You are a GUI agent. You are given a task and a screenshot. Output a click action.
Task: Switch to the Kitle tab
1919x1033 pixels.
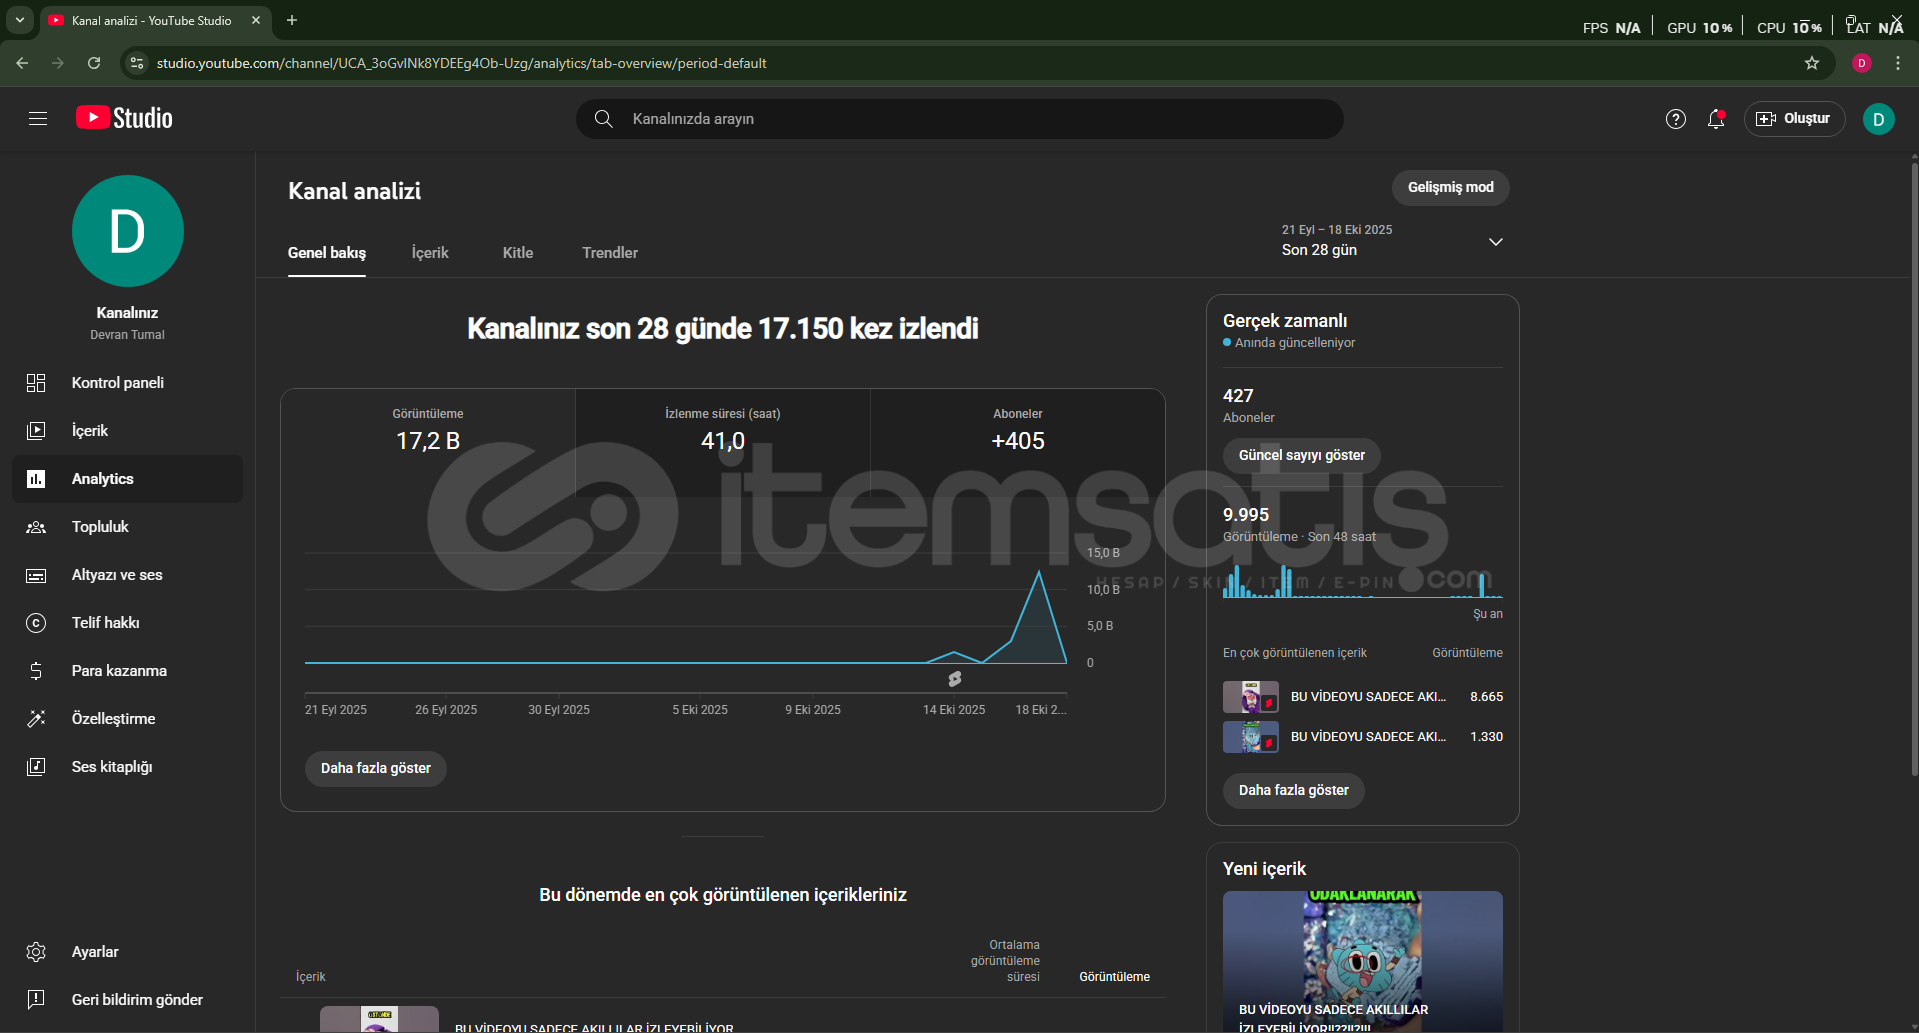517,253
